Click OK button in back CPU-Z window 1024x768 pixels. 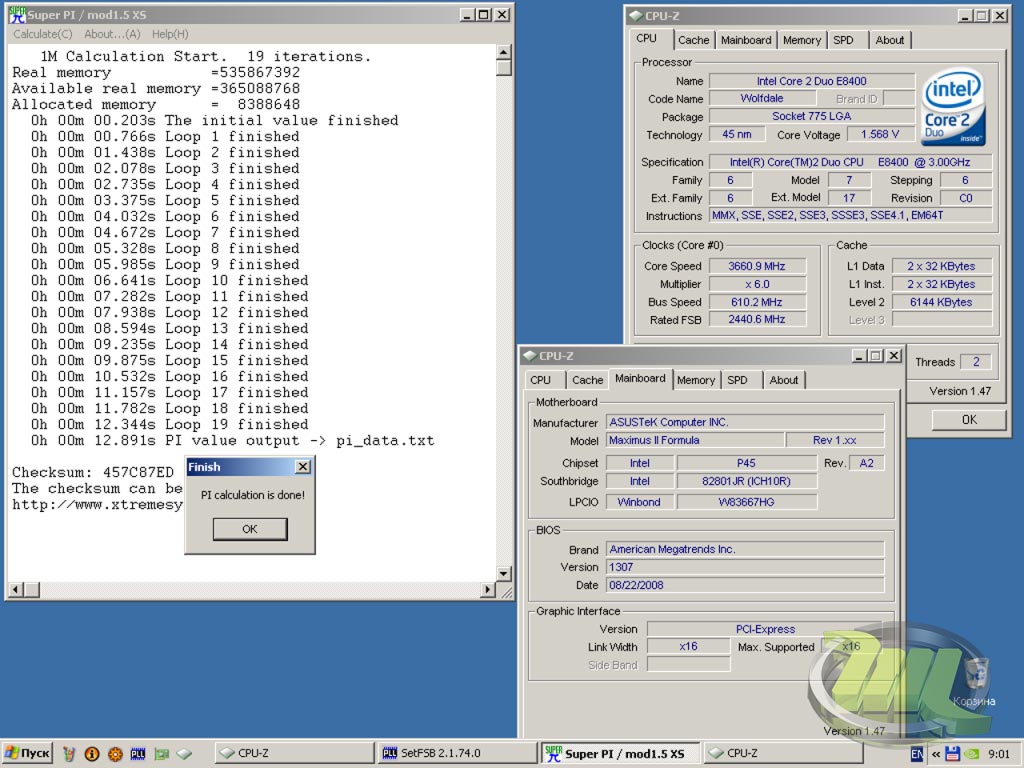click(969, 419)
